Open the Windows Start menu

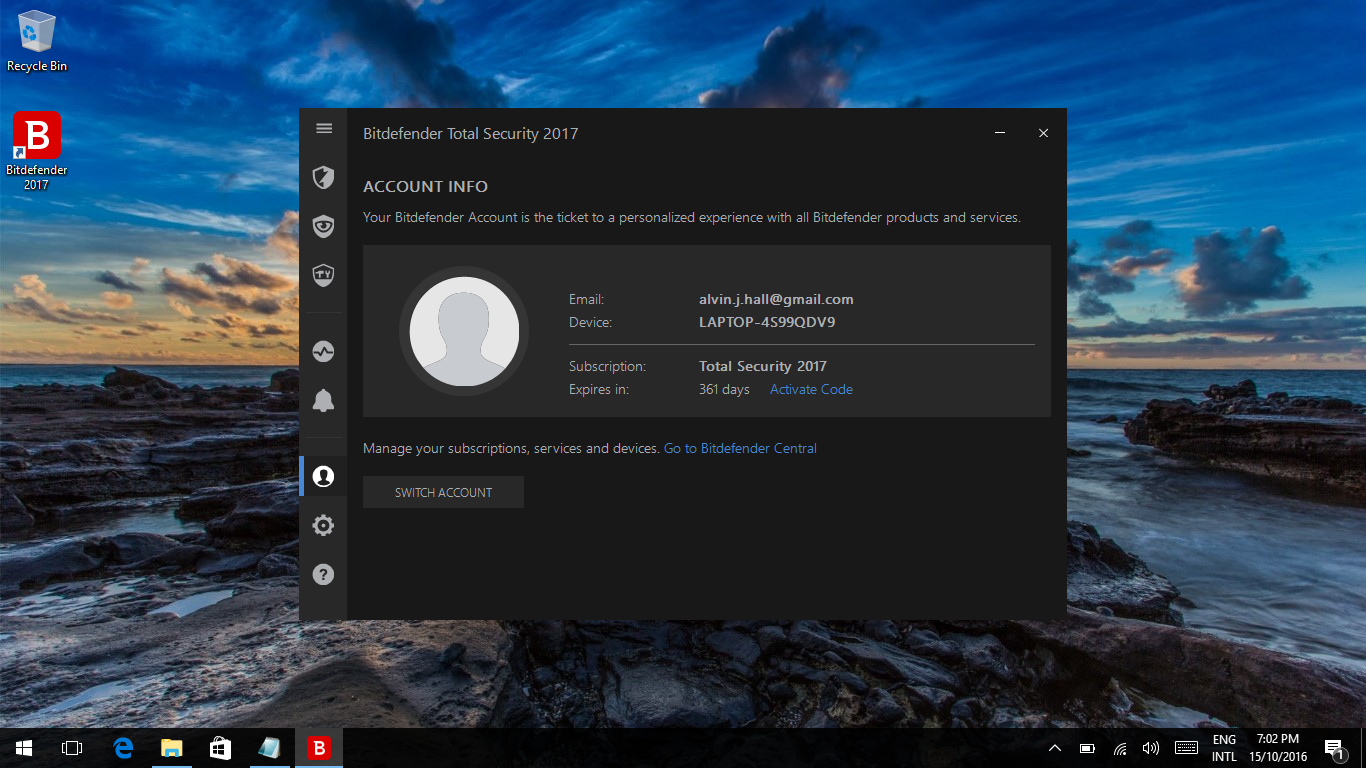point(24,748)
